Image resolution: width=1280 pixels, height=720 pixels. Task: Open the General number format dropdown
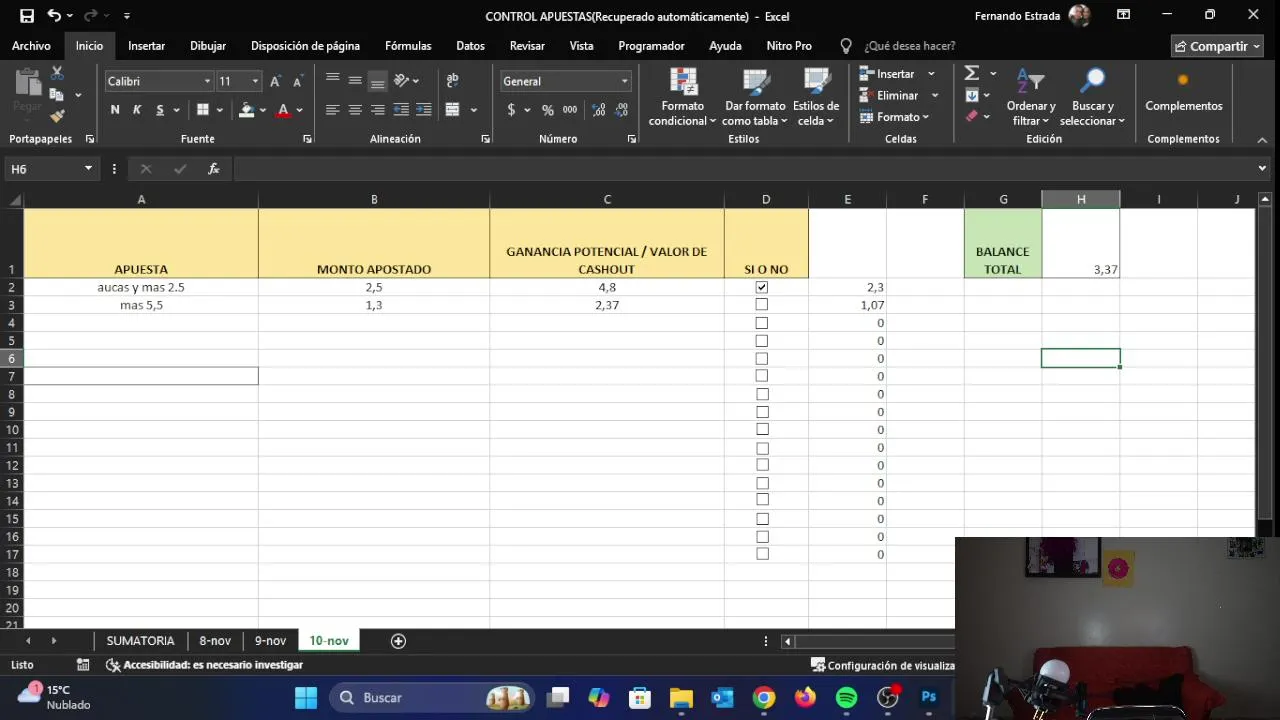click(625, 81)
